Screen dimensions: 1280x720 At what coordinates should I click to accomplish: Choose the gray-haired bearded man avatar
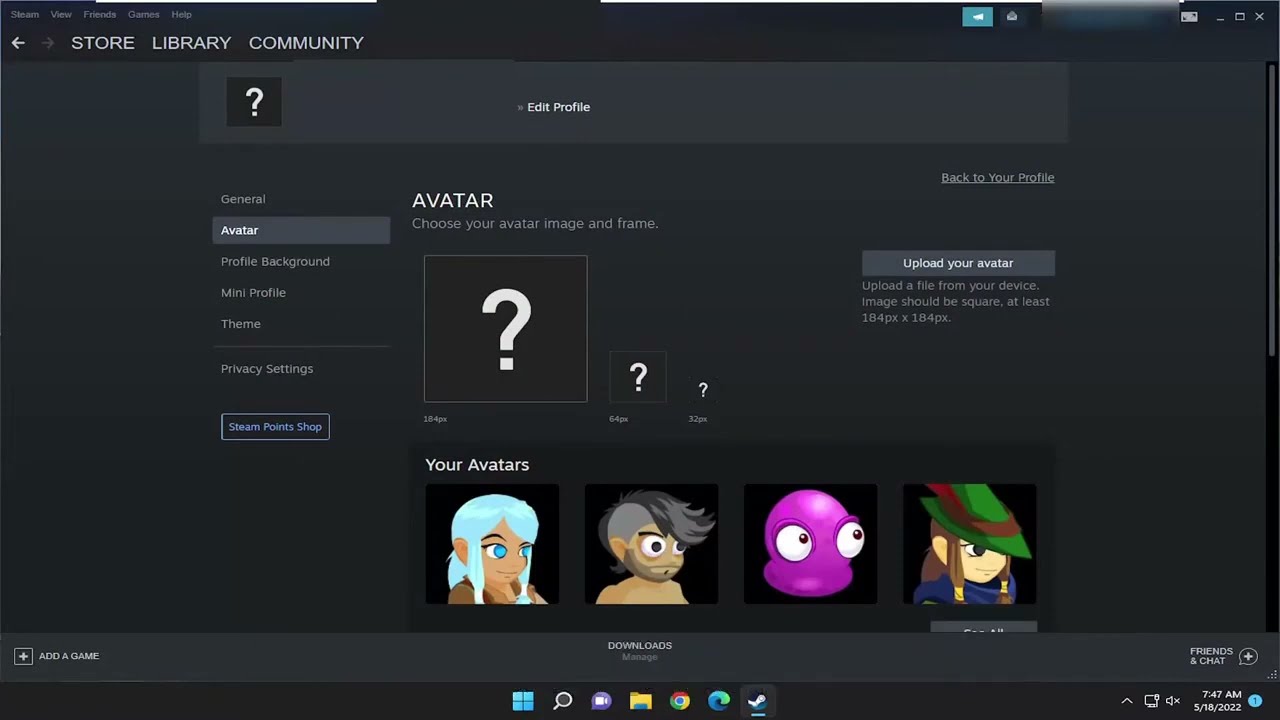651,544
